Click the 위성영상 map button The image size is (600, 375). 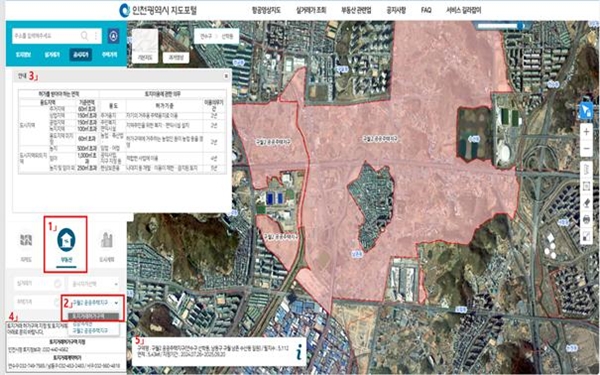[x=176, y=57]
